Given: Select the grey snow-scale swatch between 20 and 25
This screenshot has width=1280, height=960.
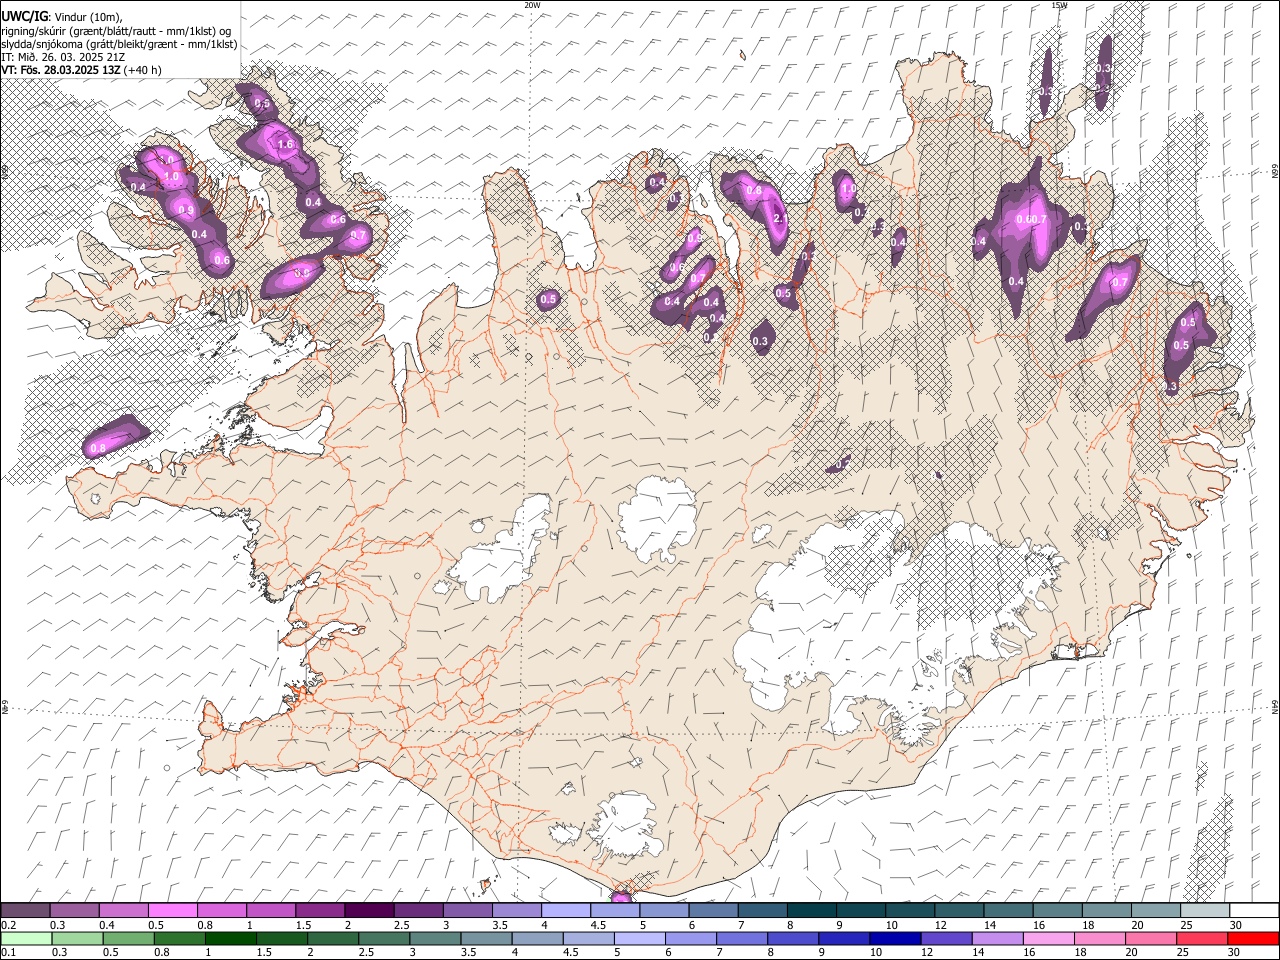Looking at the screenshot, I should (1156, 911).
